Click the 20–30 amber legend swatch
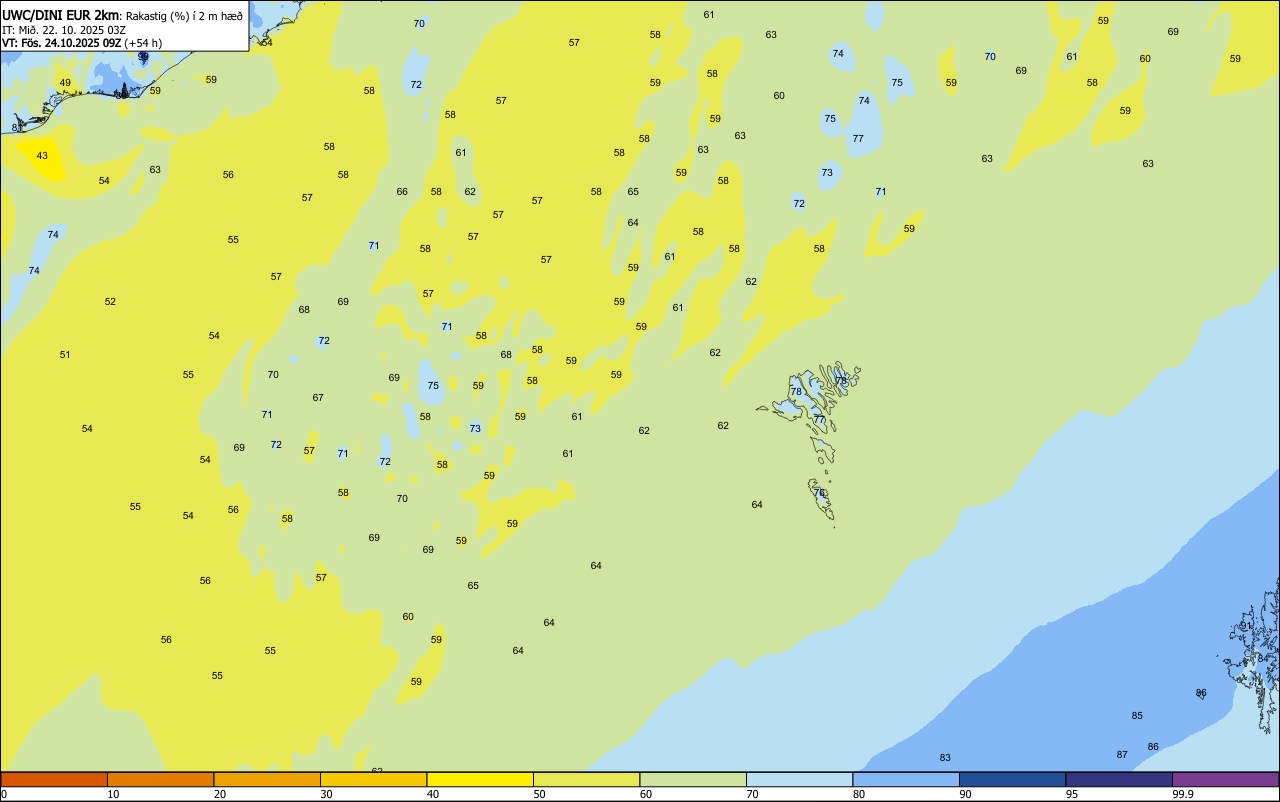Viewport: 1280px width, 802px height. pos(267,779)
